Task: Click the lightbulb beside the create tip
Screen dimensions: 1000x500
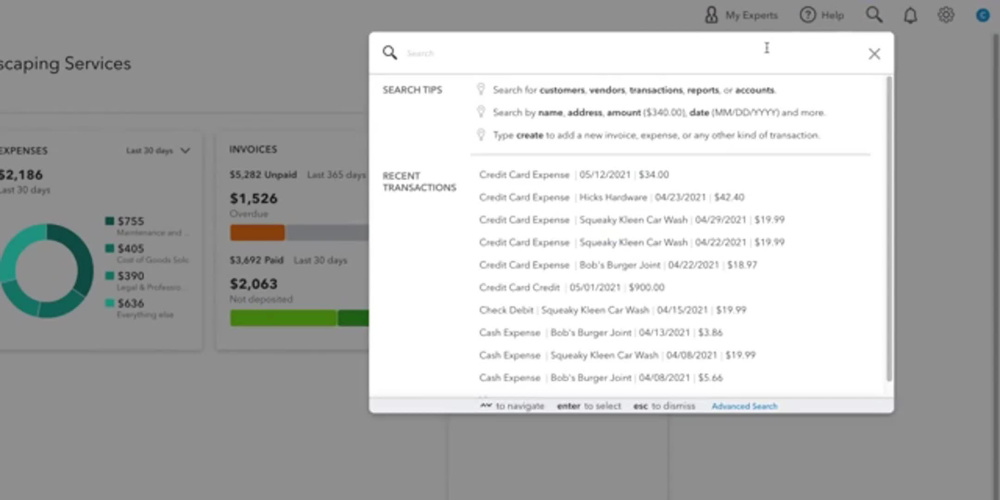Action: pyautogui.click(x=481, y=135)
